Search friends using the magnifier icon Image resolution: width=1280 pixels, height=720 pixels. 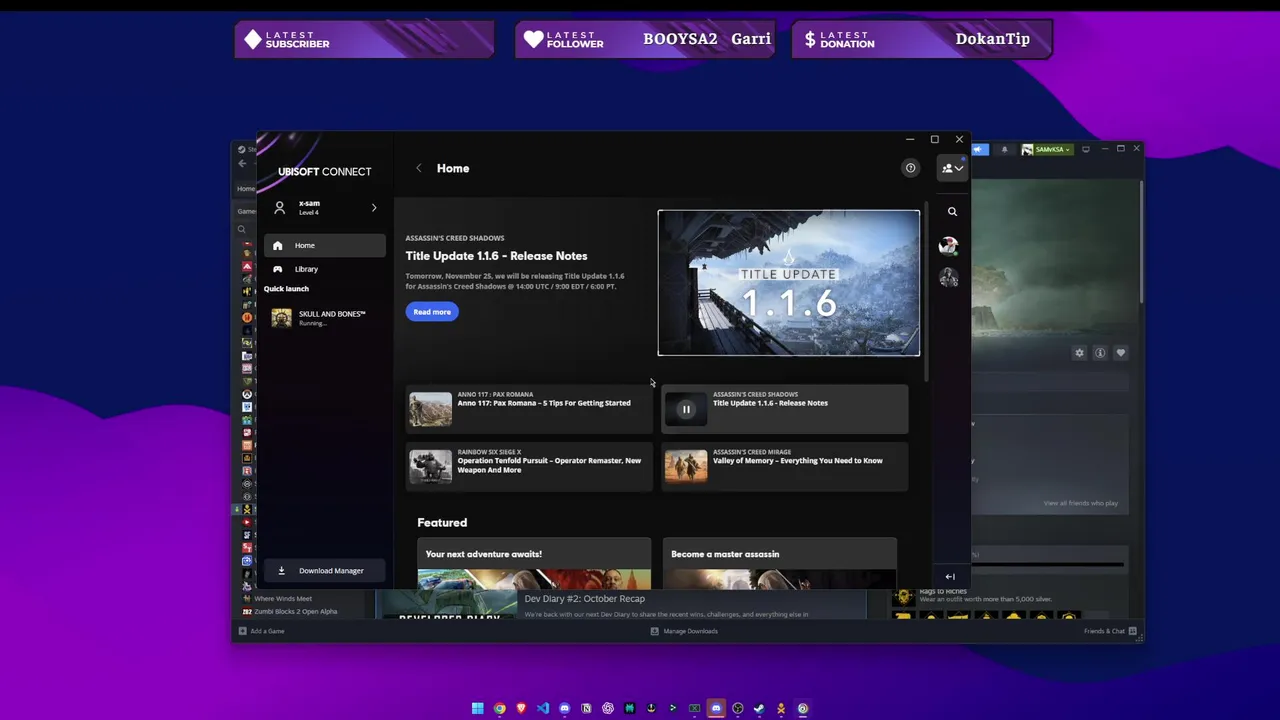(952, 212)
